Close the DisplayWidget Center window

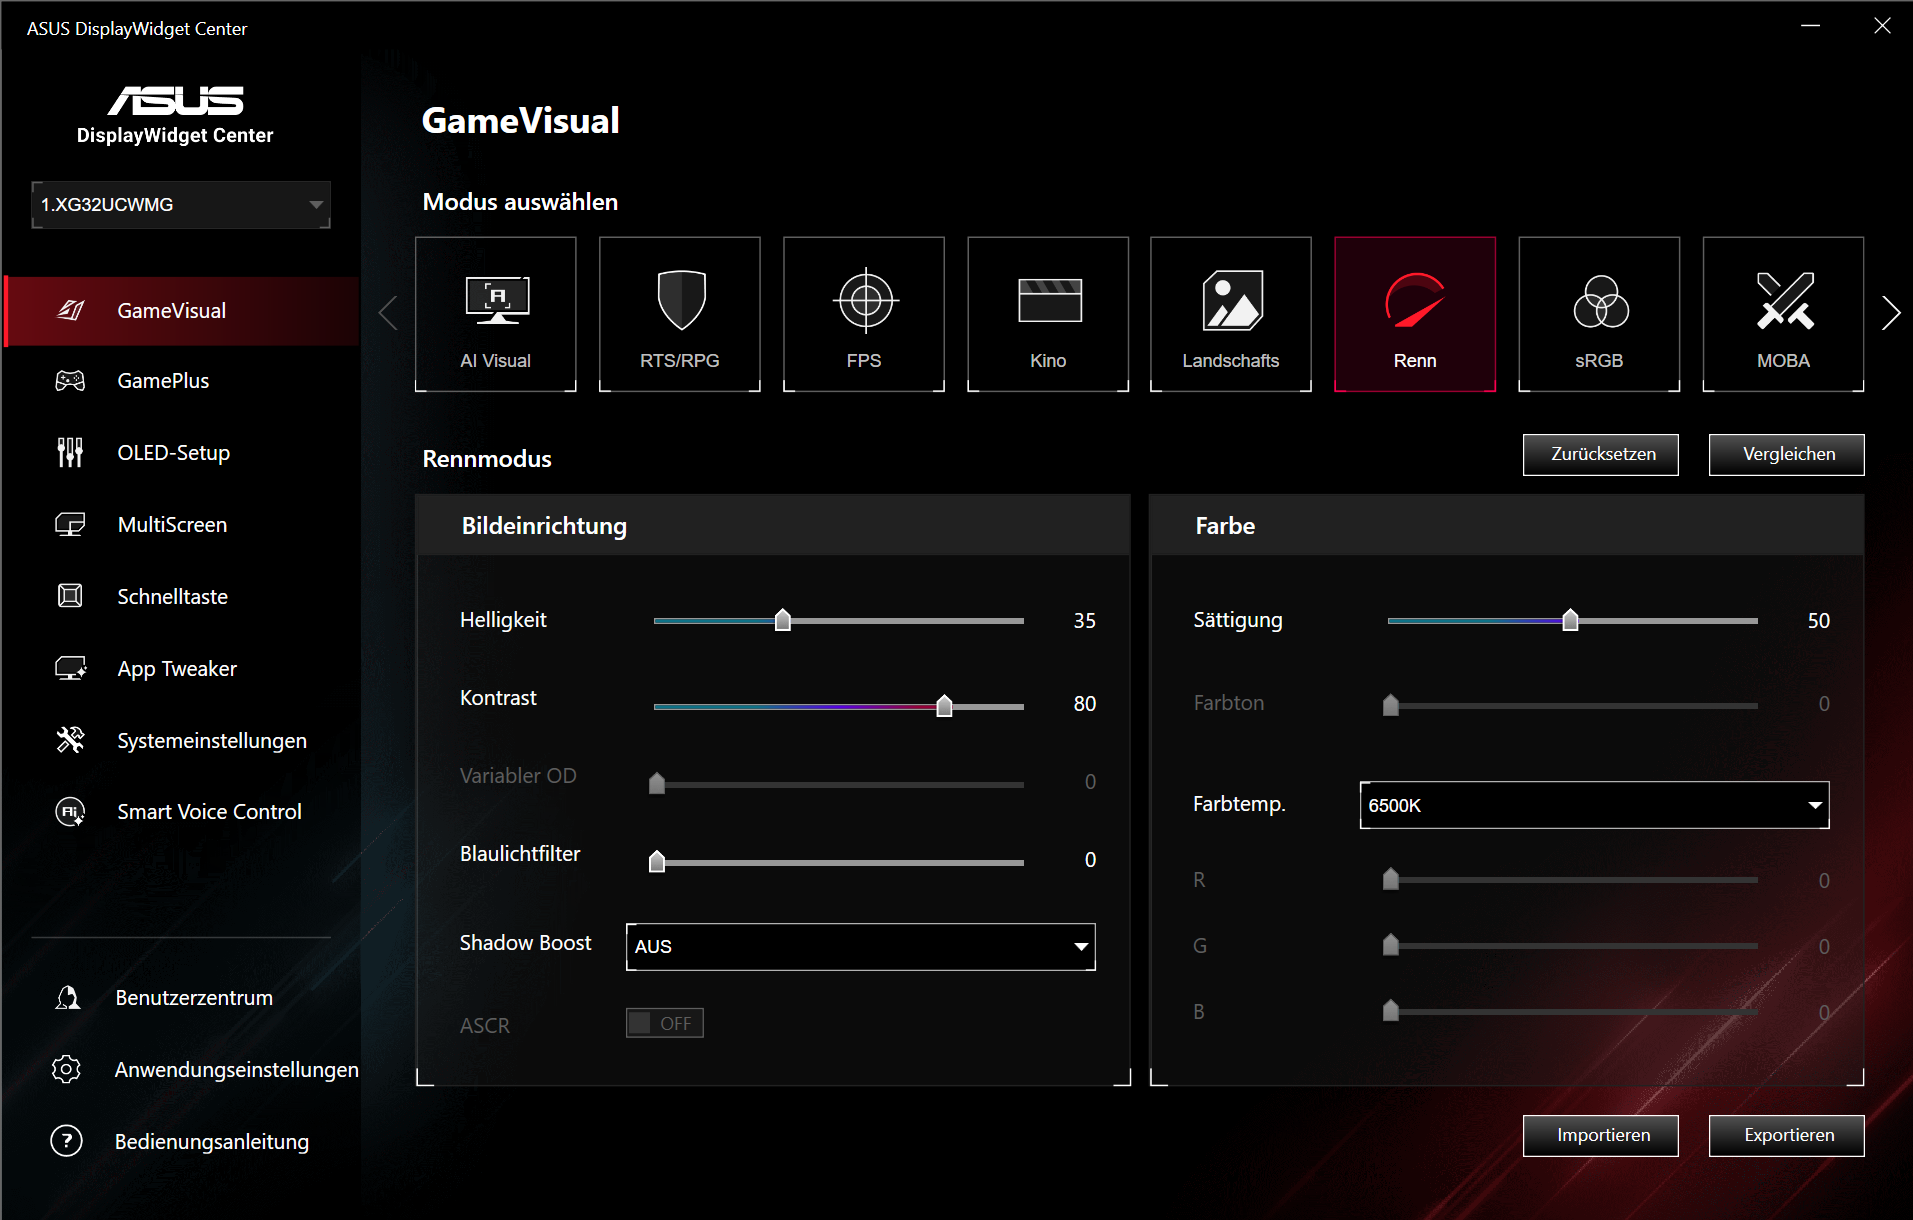pyautogui.click(x=1882, y=26)
